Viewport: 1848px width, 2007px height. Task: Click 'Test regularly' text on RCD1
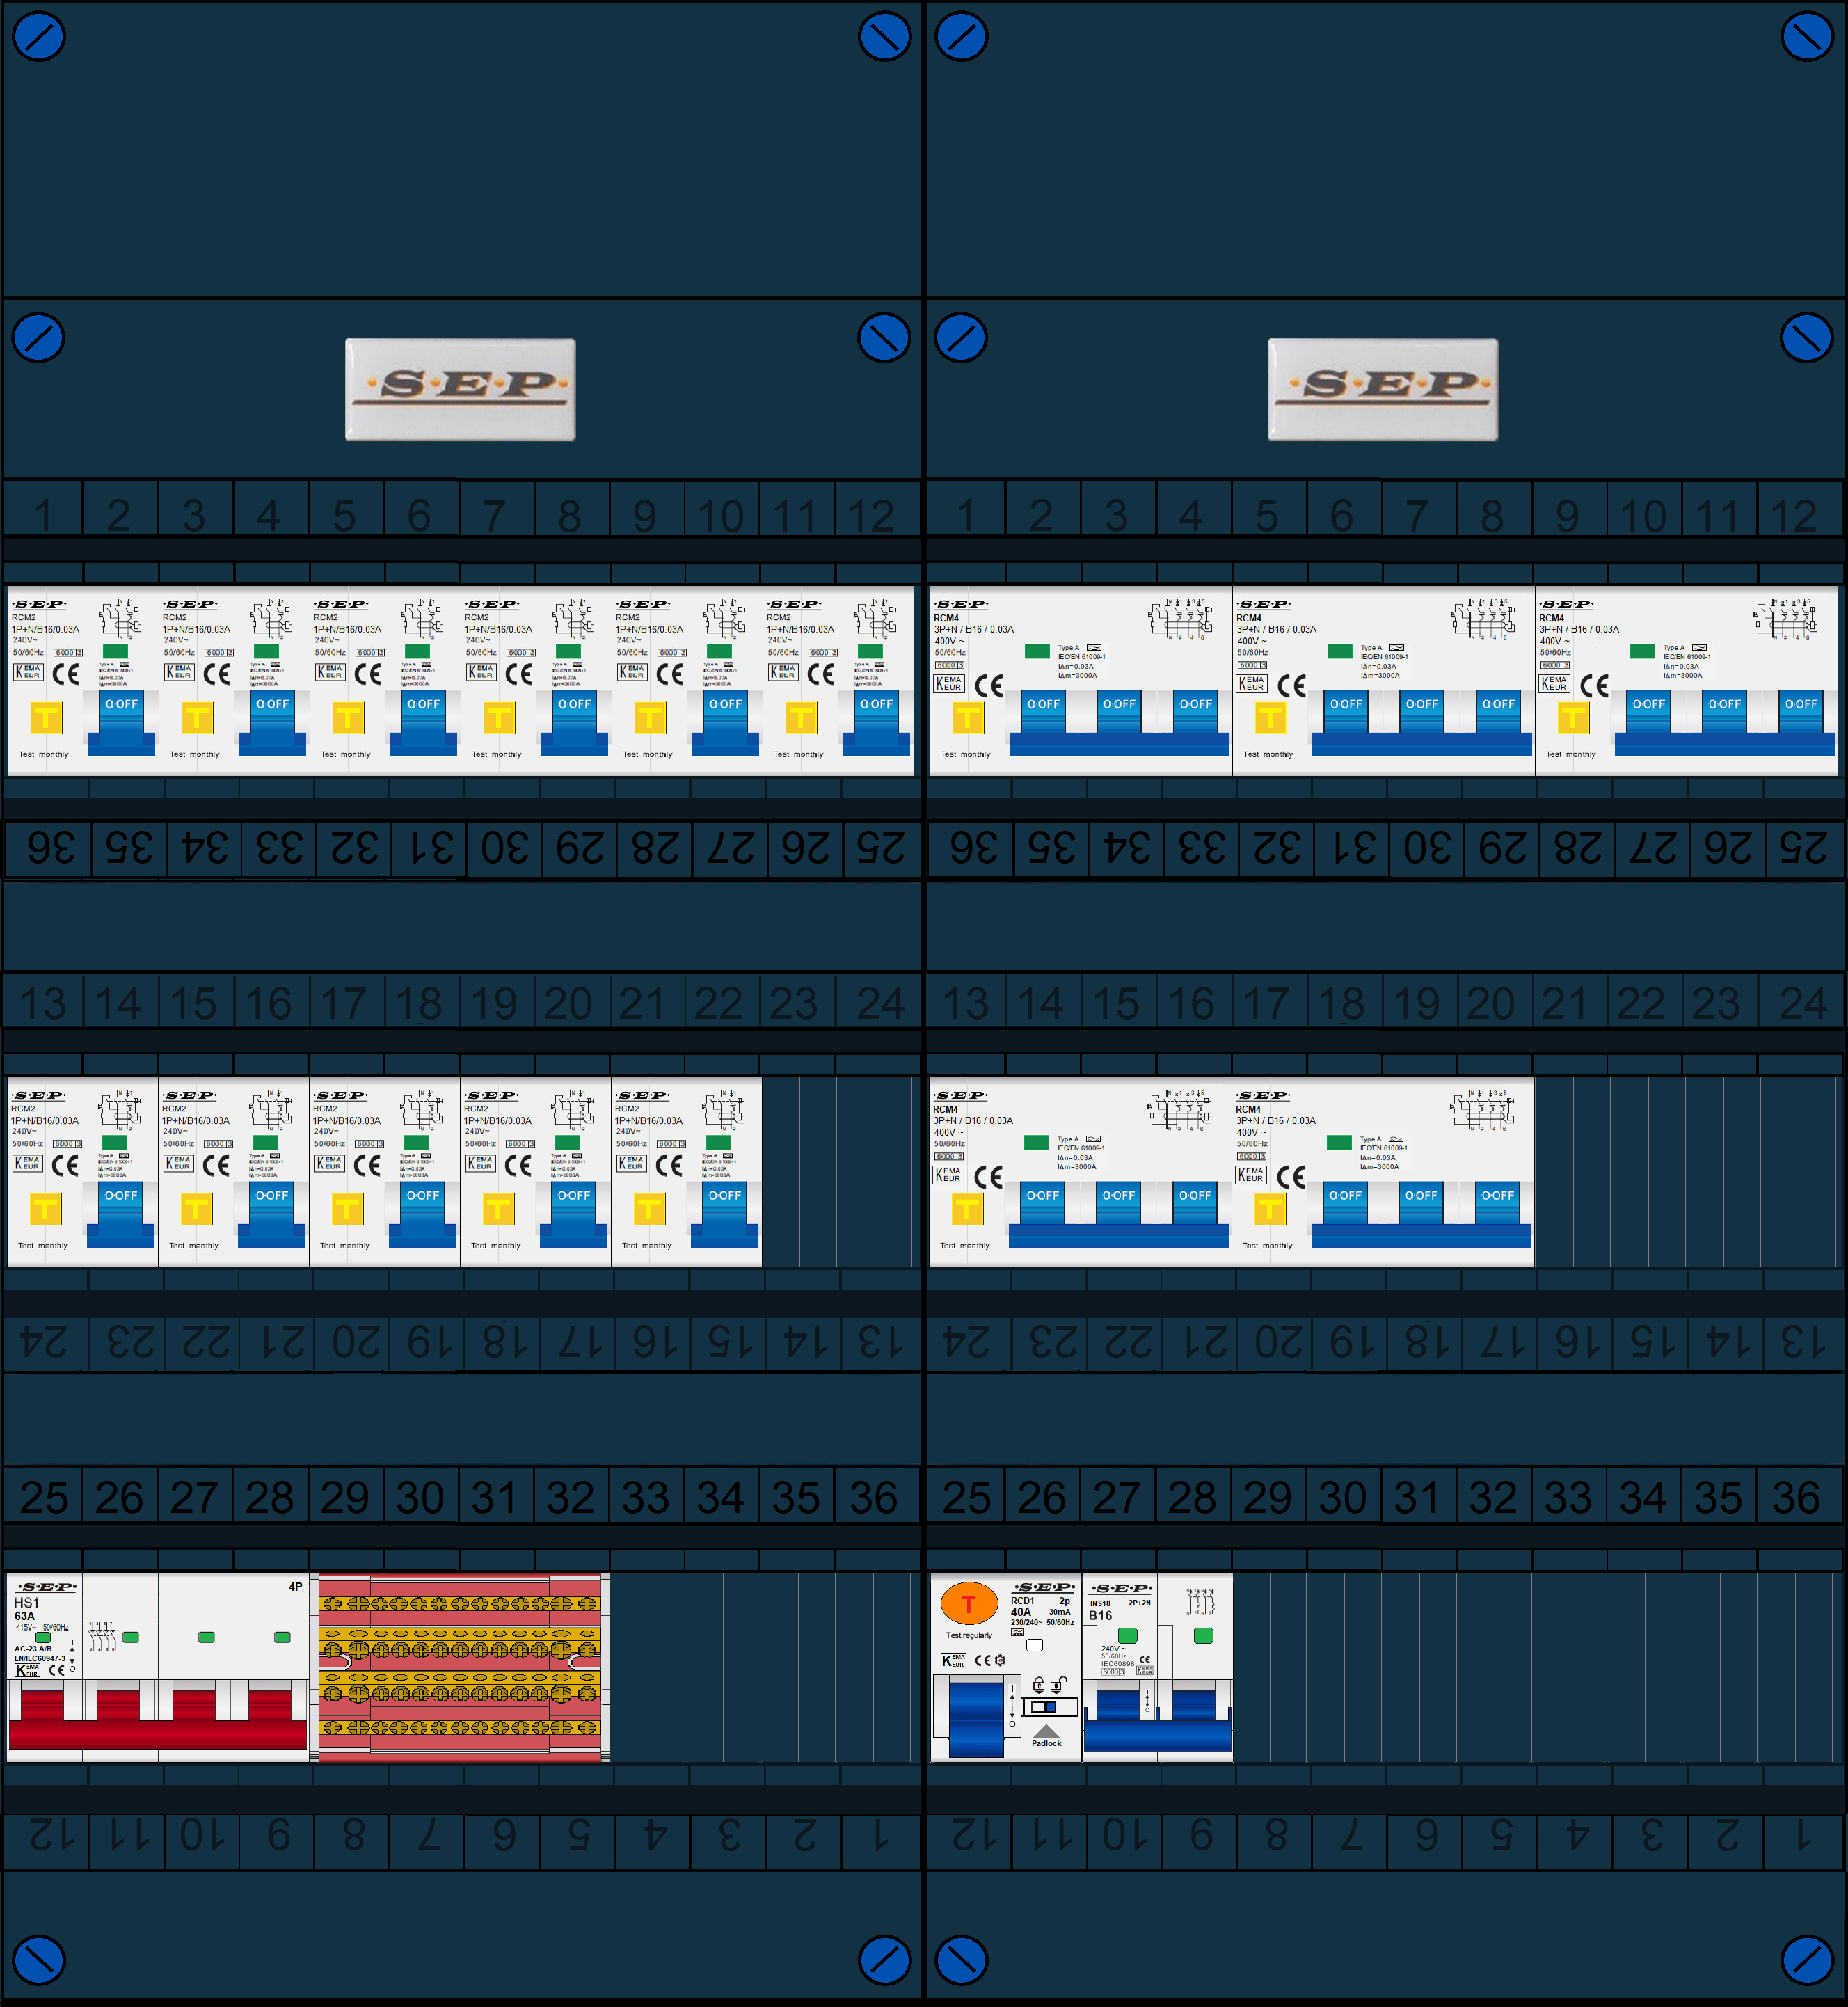pyautogui.click(x=969, y=1635)
